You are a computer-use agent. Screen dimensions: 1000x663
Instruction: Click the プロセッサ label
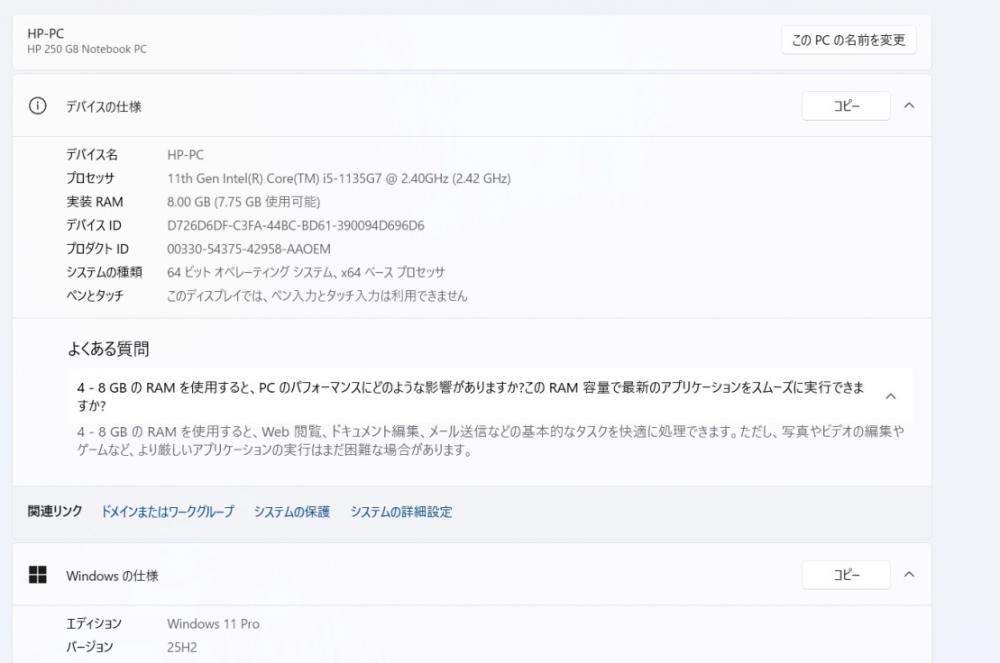[x=91, y=178]
